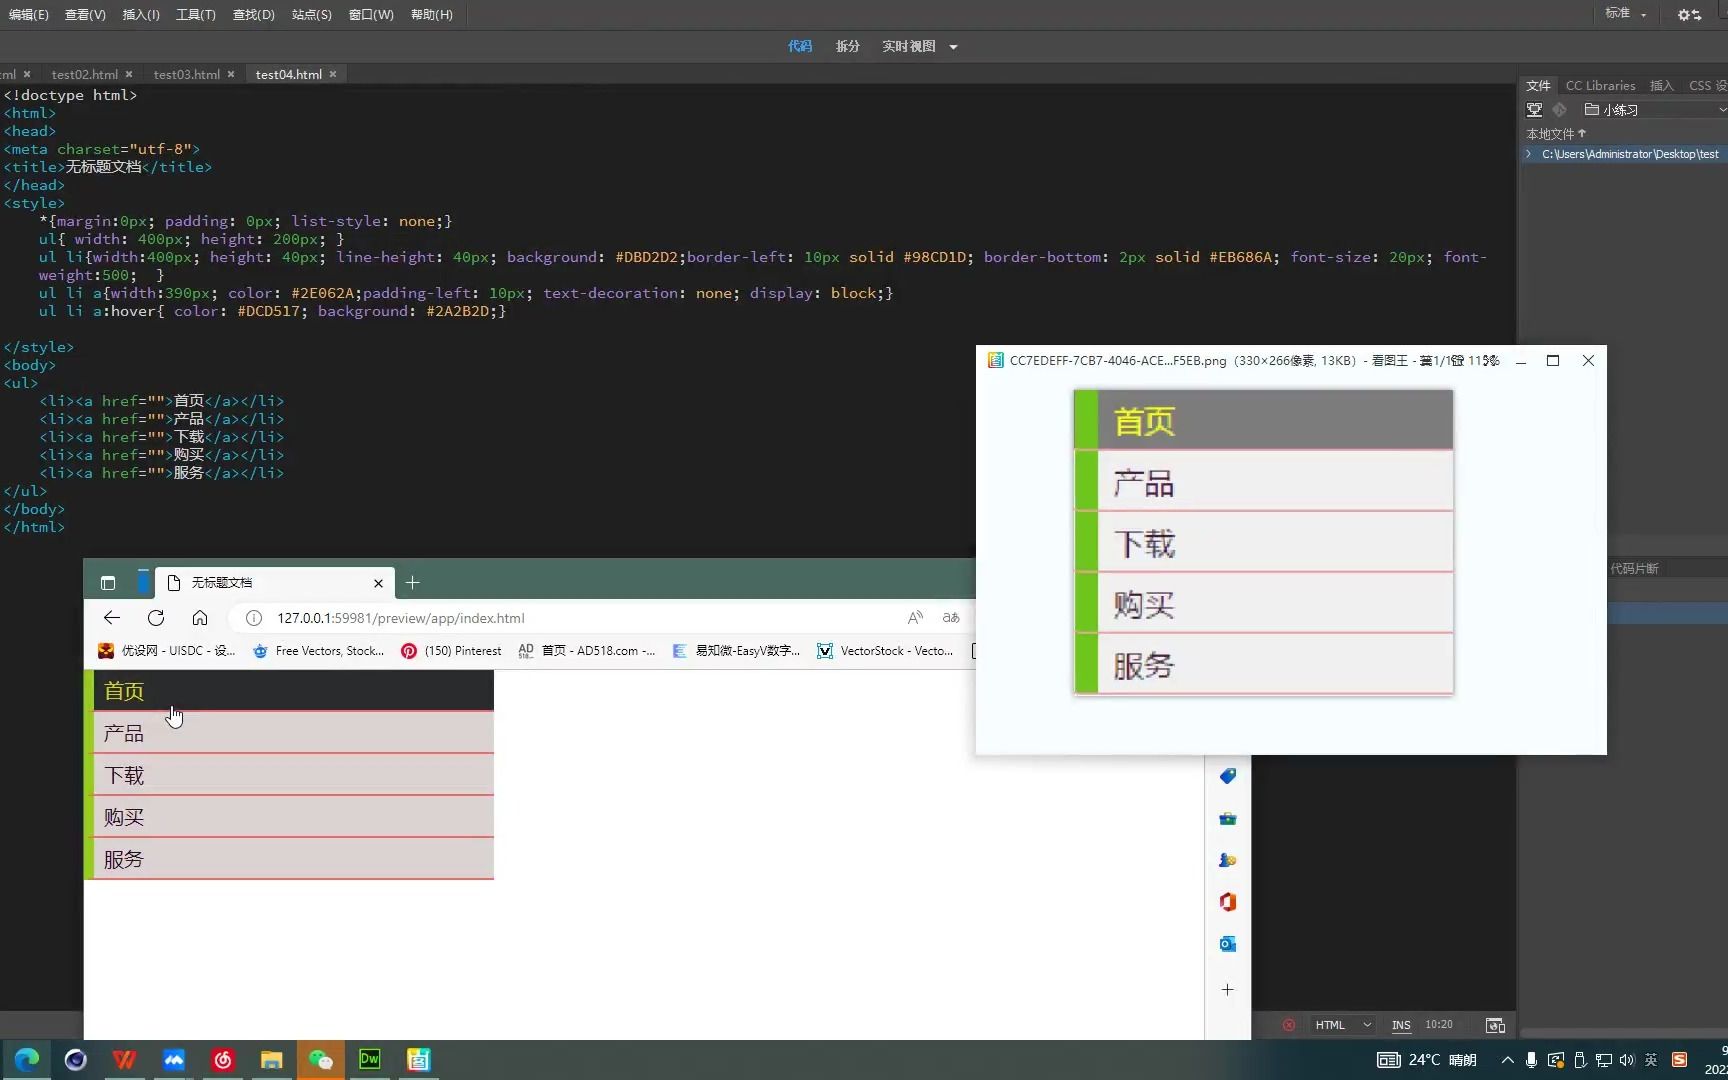Open the shopping tag icon in Edge sidebar
Screen dimensions: 1728x1080
tap(1228, 776)
